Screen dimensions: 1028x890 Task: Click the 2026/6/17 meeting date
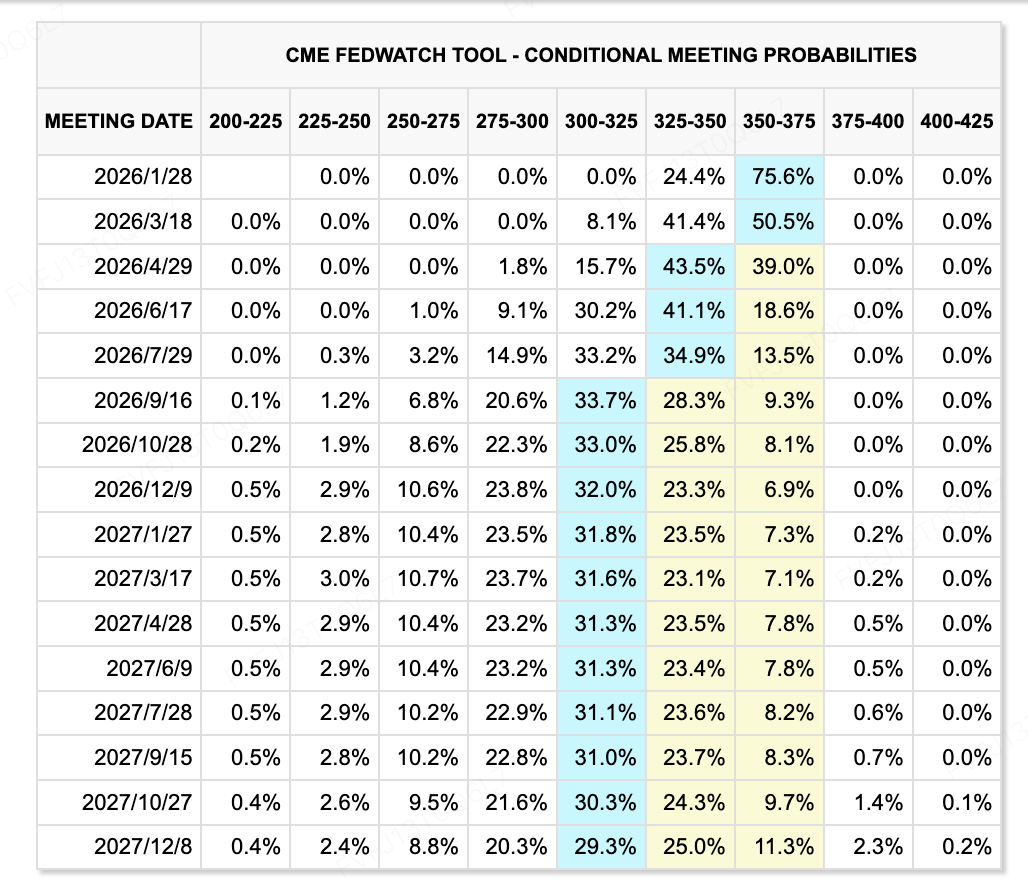[x=143, y=311]
